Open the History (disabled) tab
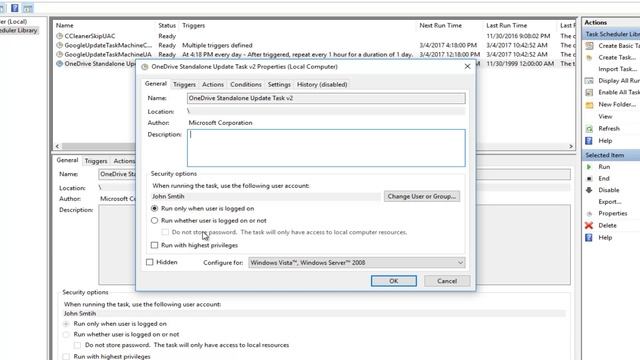 click(322, 84)
